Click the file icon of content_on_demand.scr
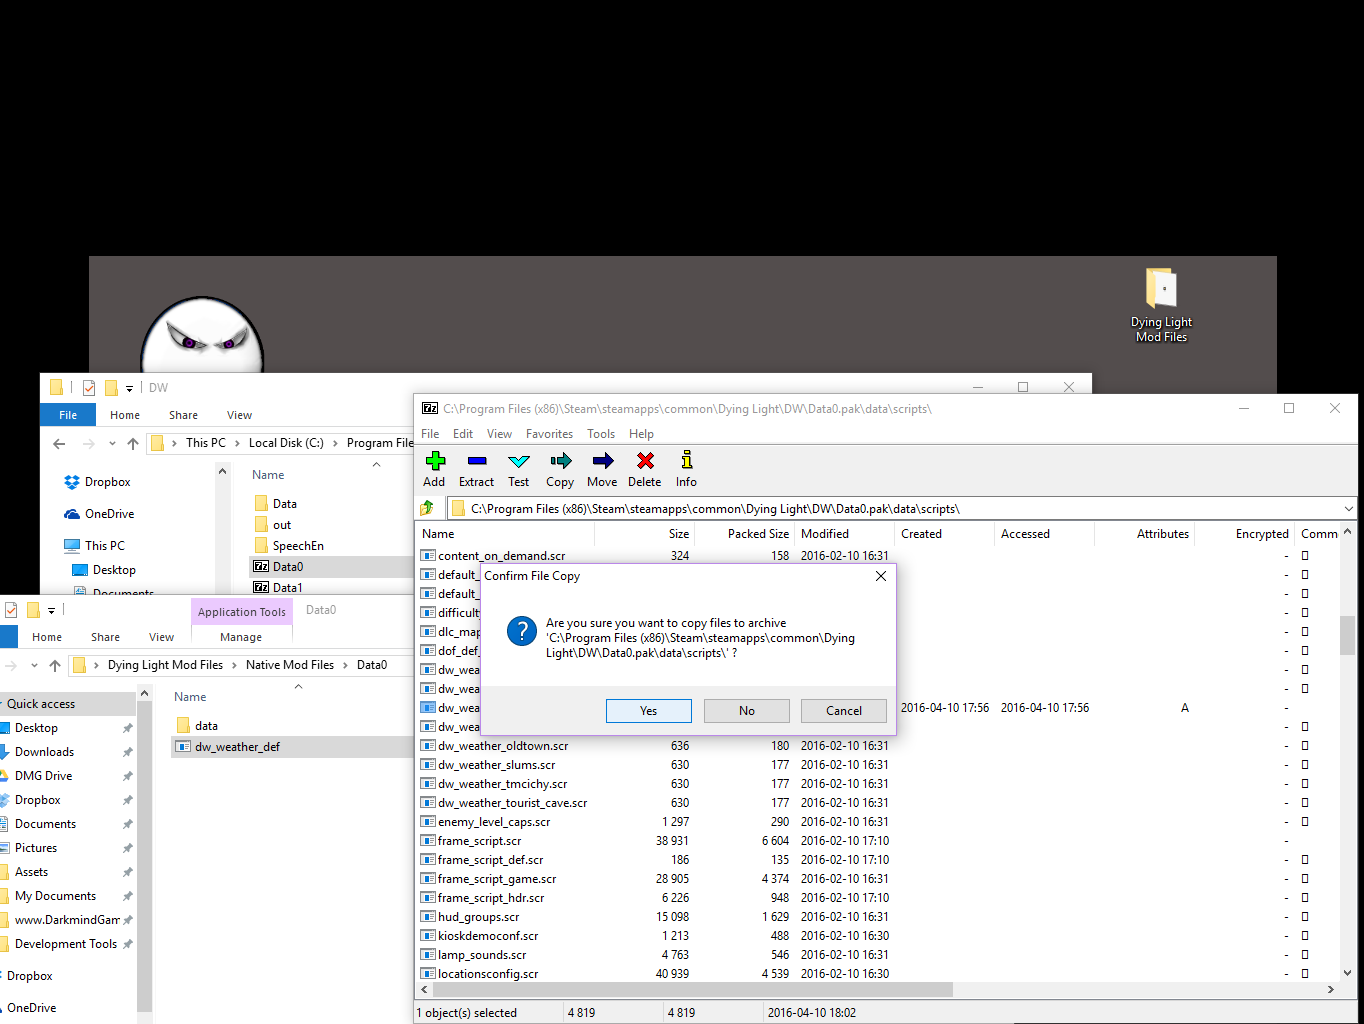This screenshot has height=1024, width=1364. click(x=428, y=556)
